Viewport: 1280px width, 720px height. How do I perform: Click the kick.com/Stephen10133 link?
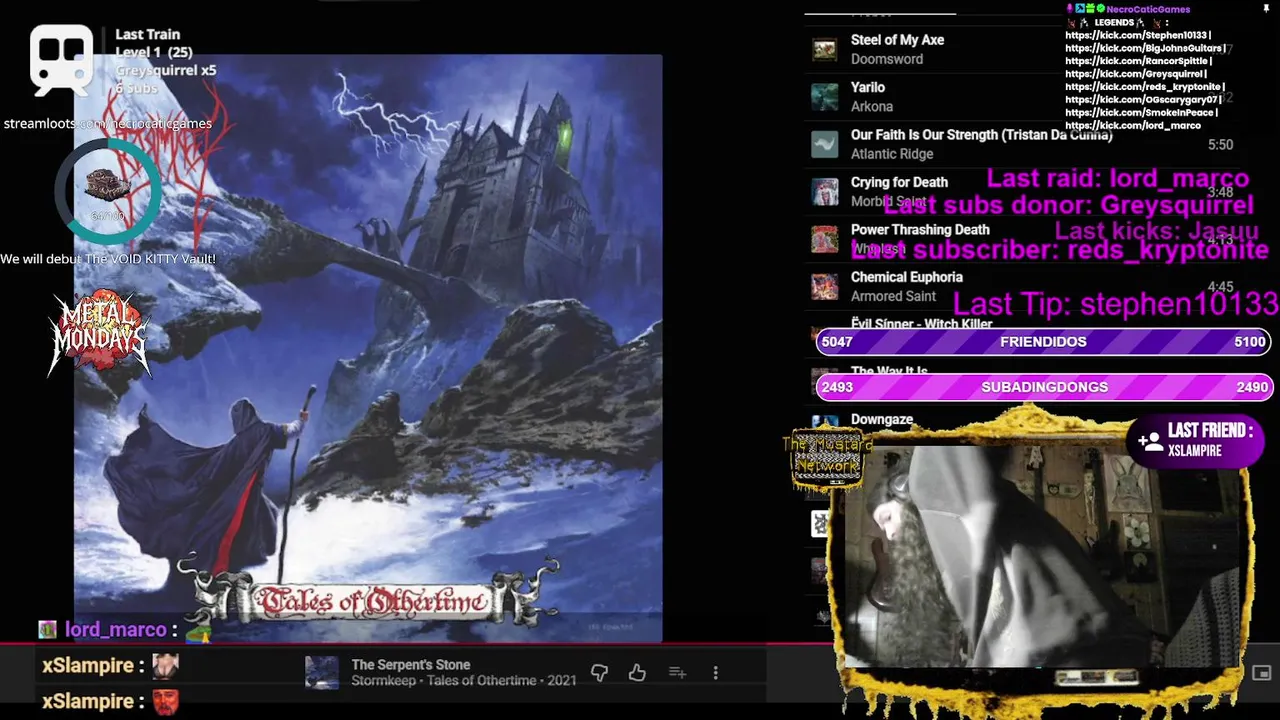(x=1137, y=35)
